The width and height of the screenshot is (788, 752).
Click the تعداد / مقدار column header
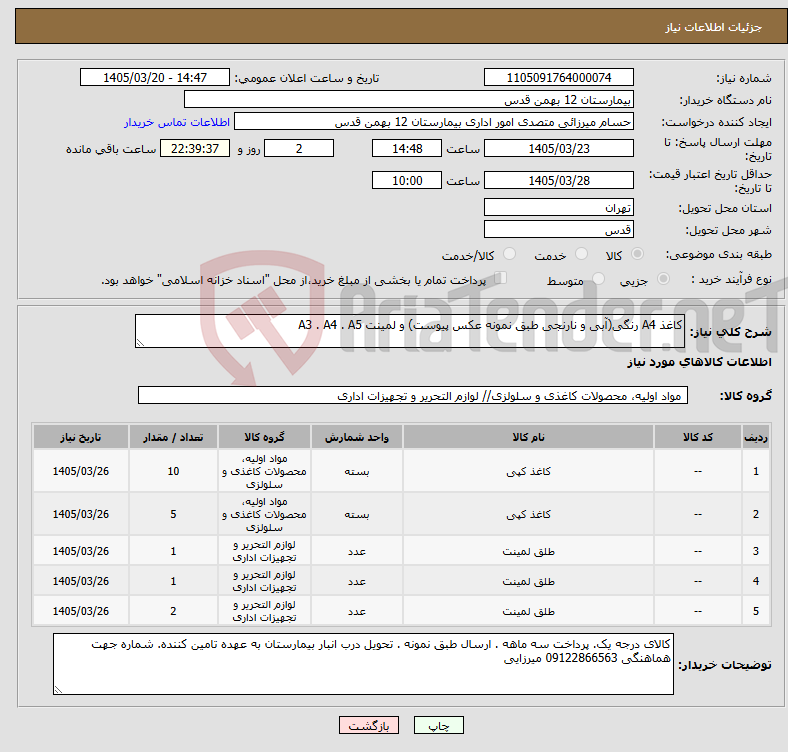pyautogui.click(x=173, y=437)
